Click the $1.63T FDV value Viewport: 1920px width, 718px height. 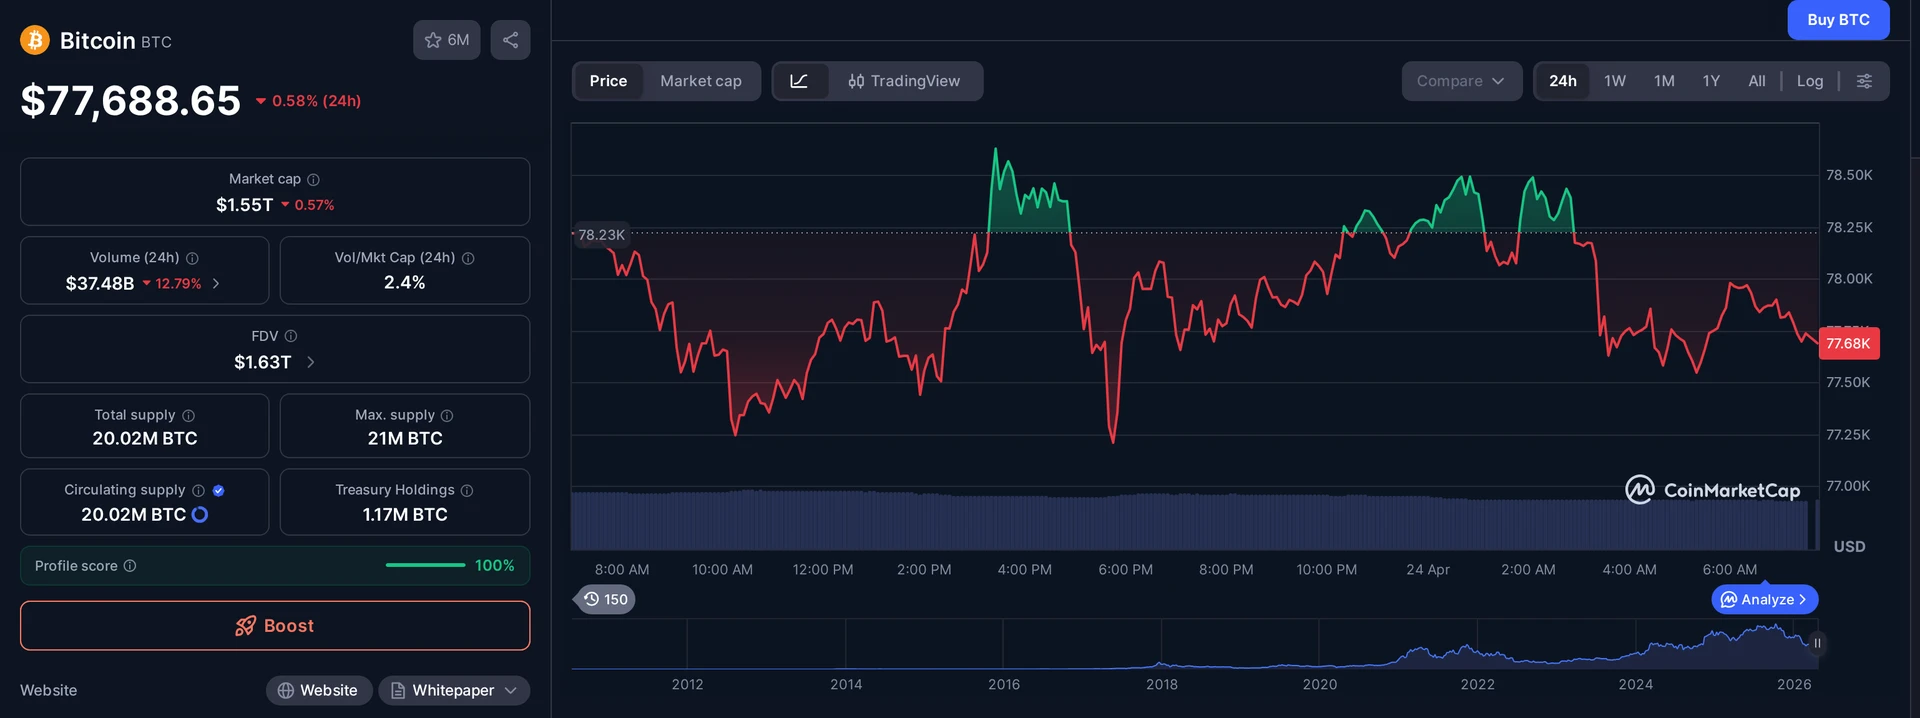[x=263, y=362]
